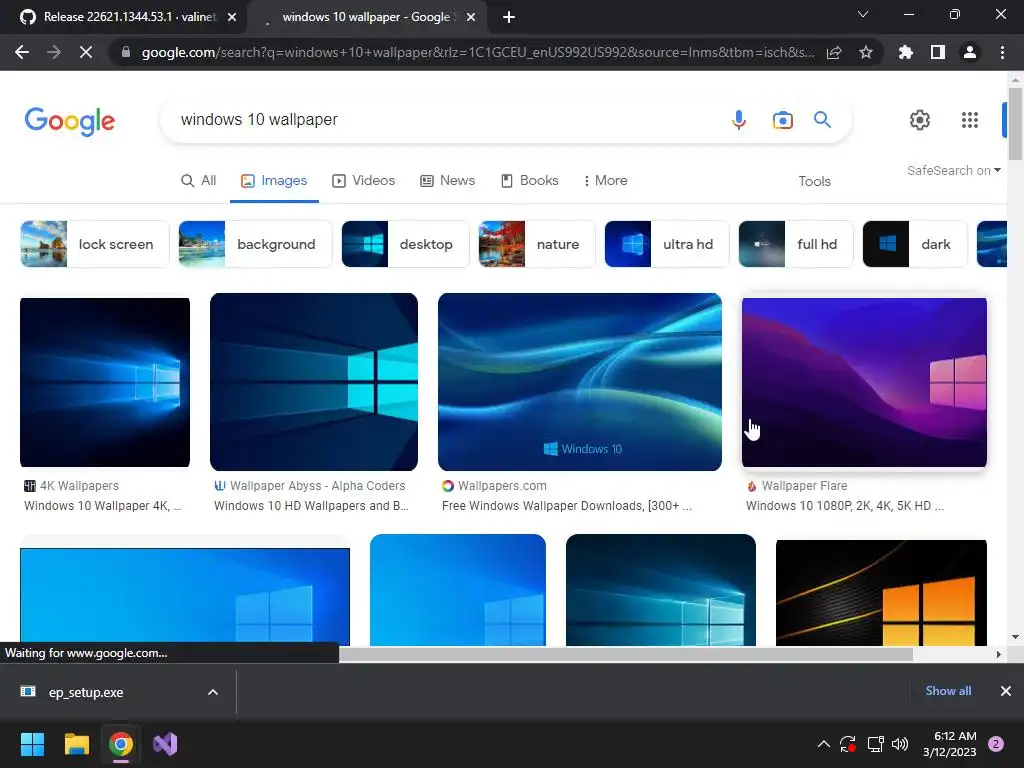Image resolution: width=1024 pixels, height=768 pixels.
Task: Open a new browser tab
Action: click(509, 18)
